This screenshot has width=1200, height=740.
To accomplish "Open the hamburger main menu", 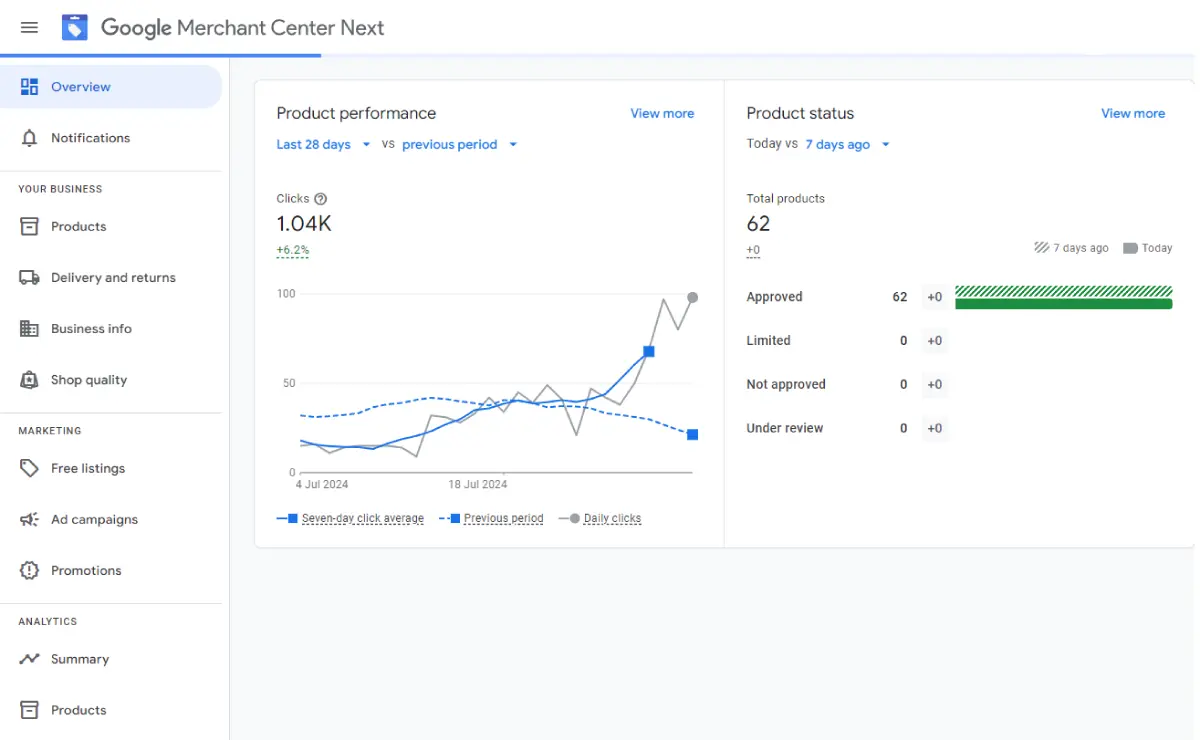I will tap(29, 27).
